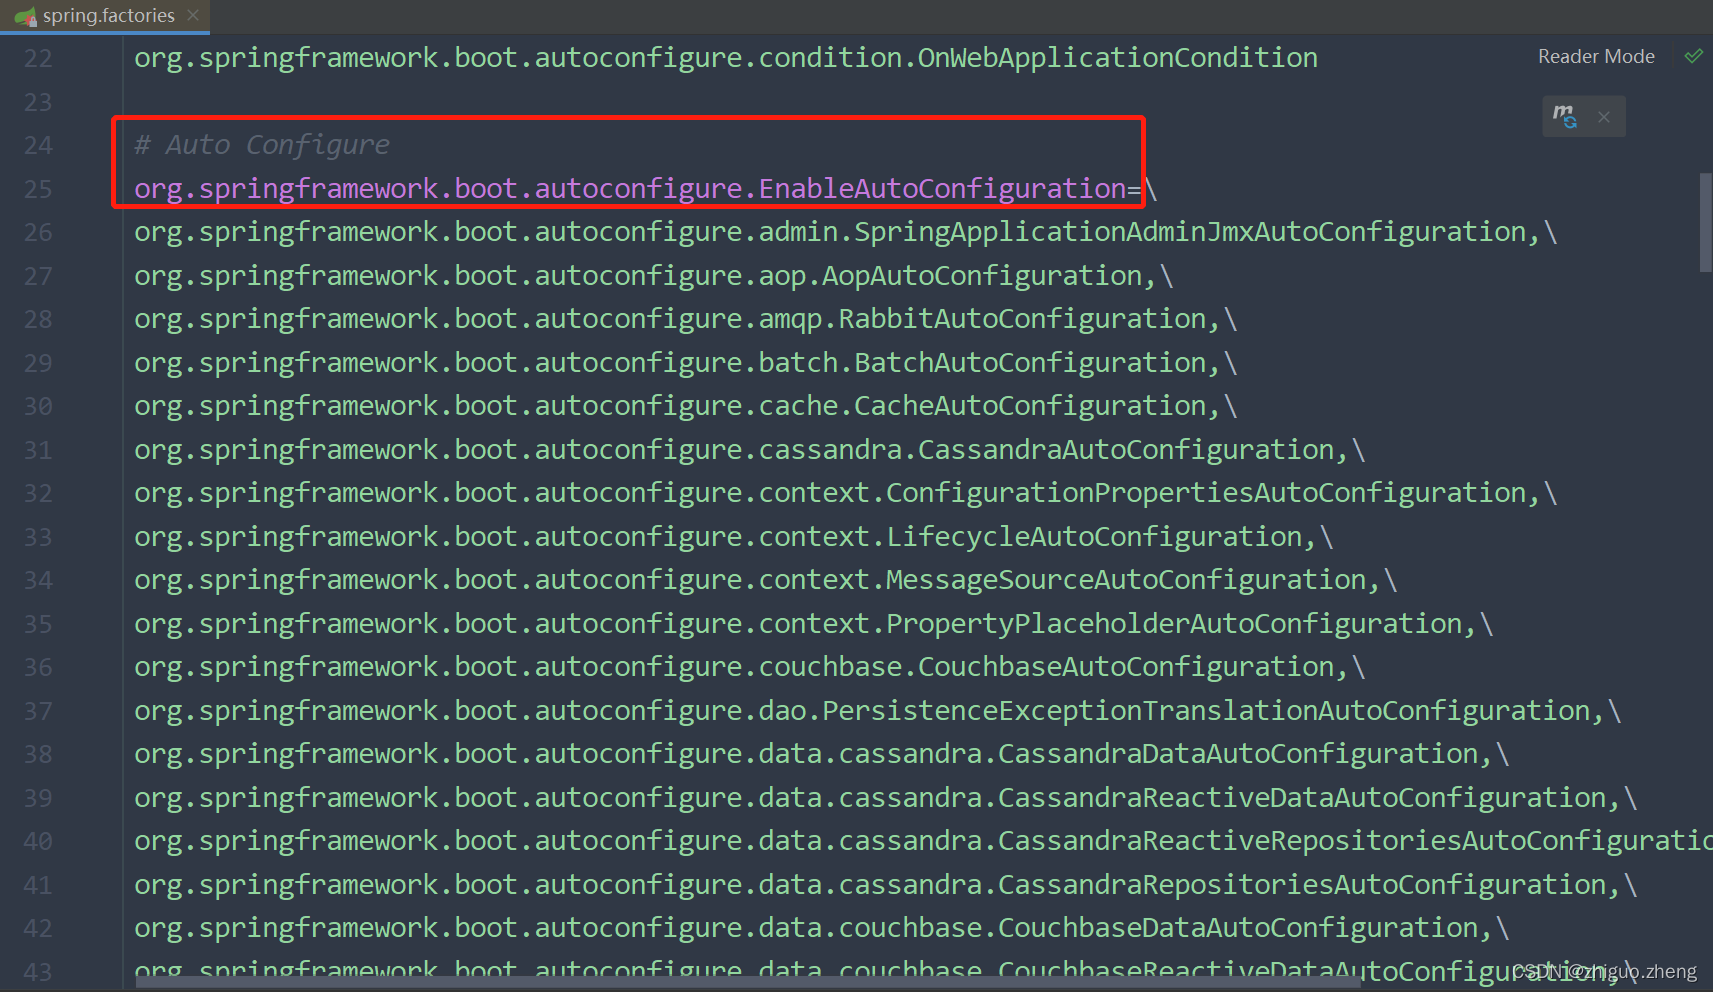Click the CouchbaseAutoConfiguration entry on line 36
The width and height of the screenshot is (1713, 992).
(750, 667)
